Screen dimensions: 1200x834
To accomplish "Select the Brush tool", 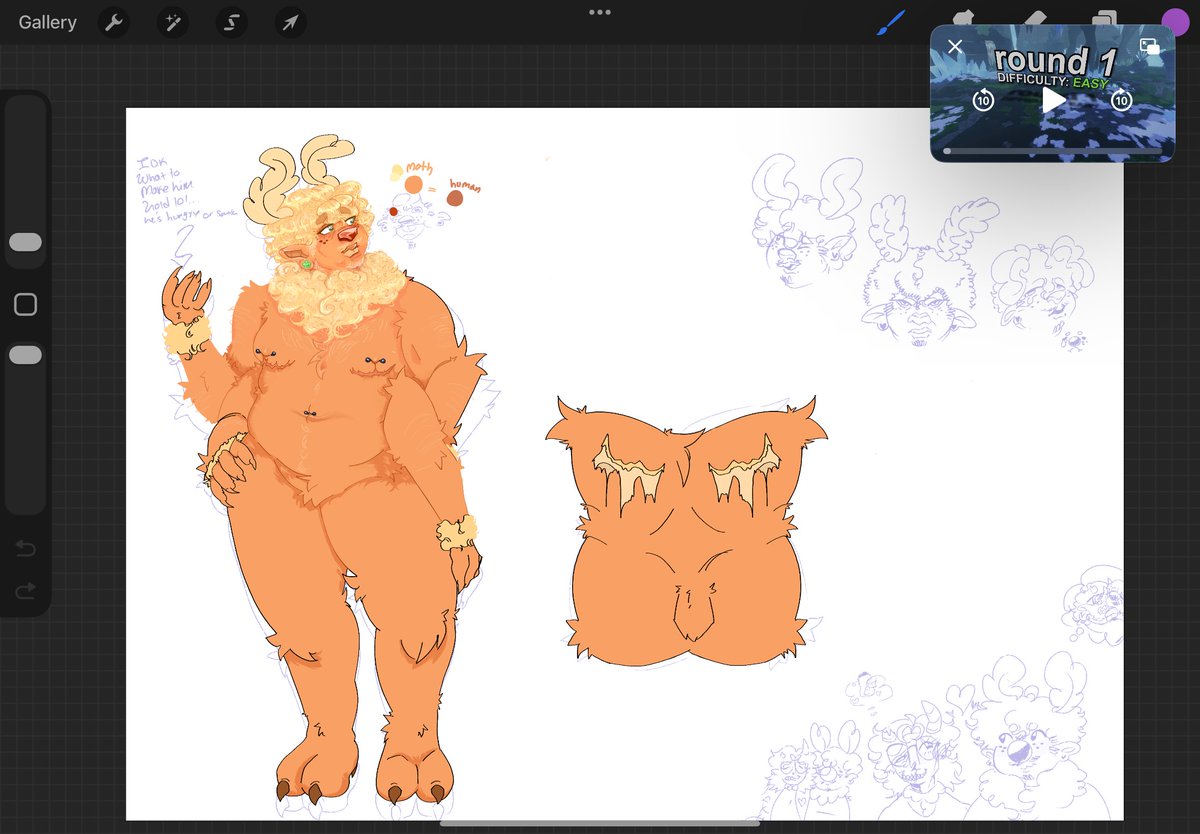I will pos(891,22).
